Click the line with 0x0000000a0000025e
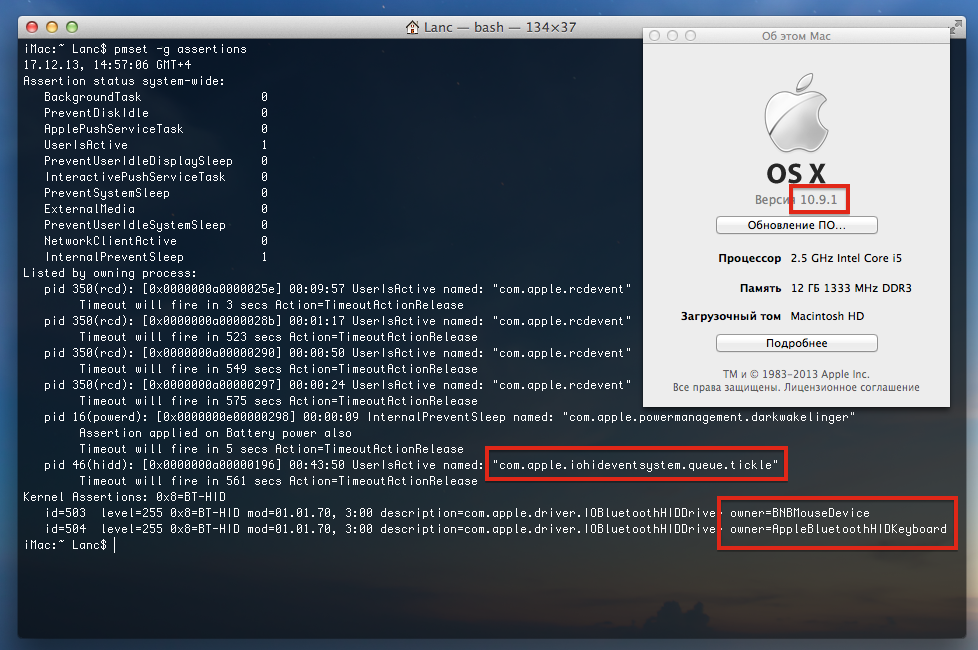Image resolution: width=978 pixels, height=650 pixels. tap(337, 289)
